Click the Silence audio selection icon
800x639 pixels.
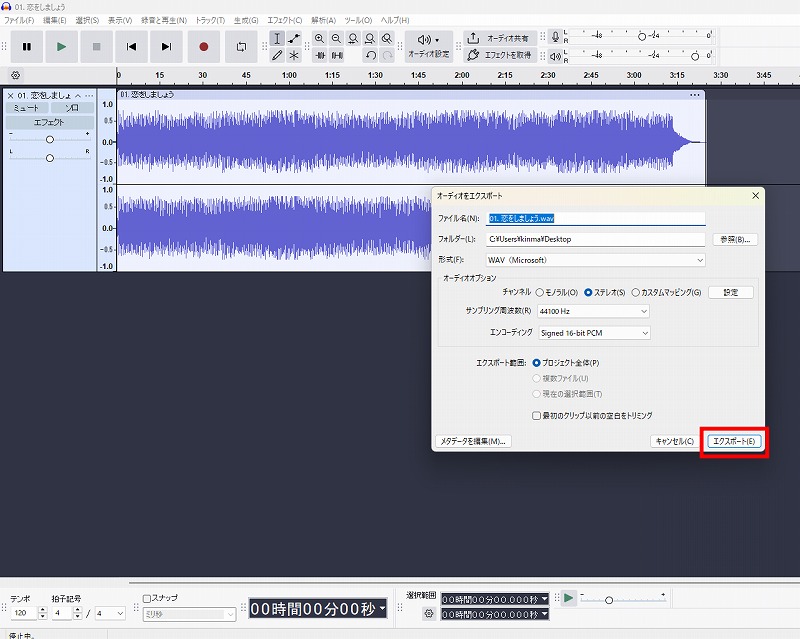click(x=337, y=55)
